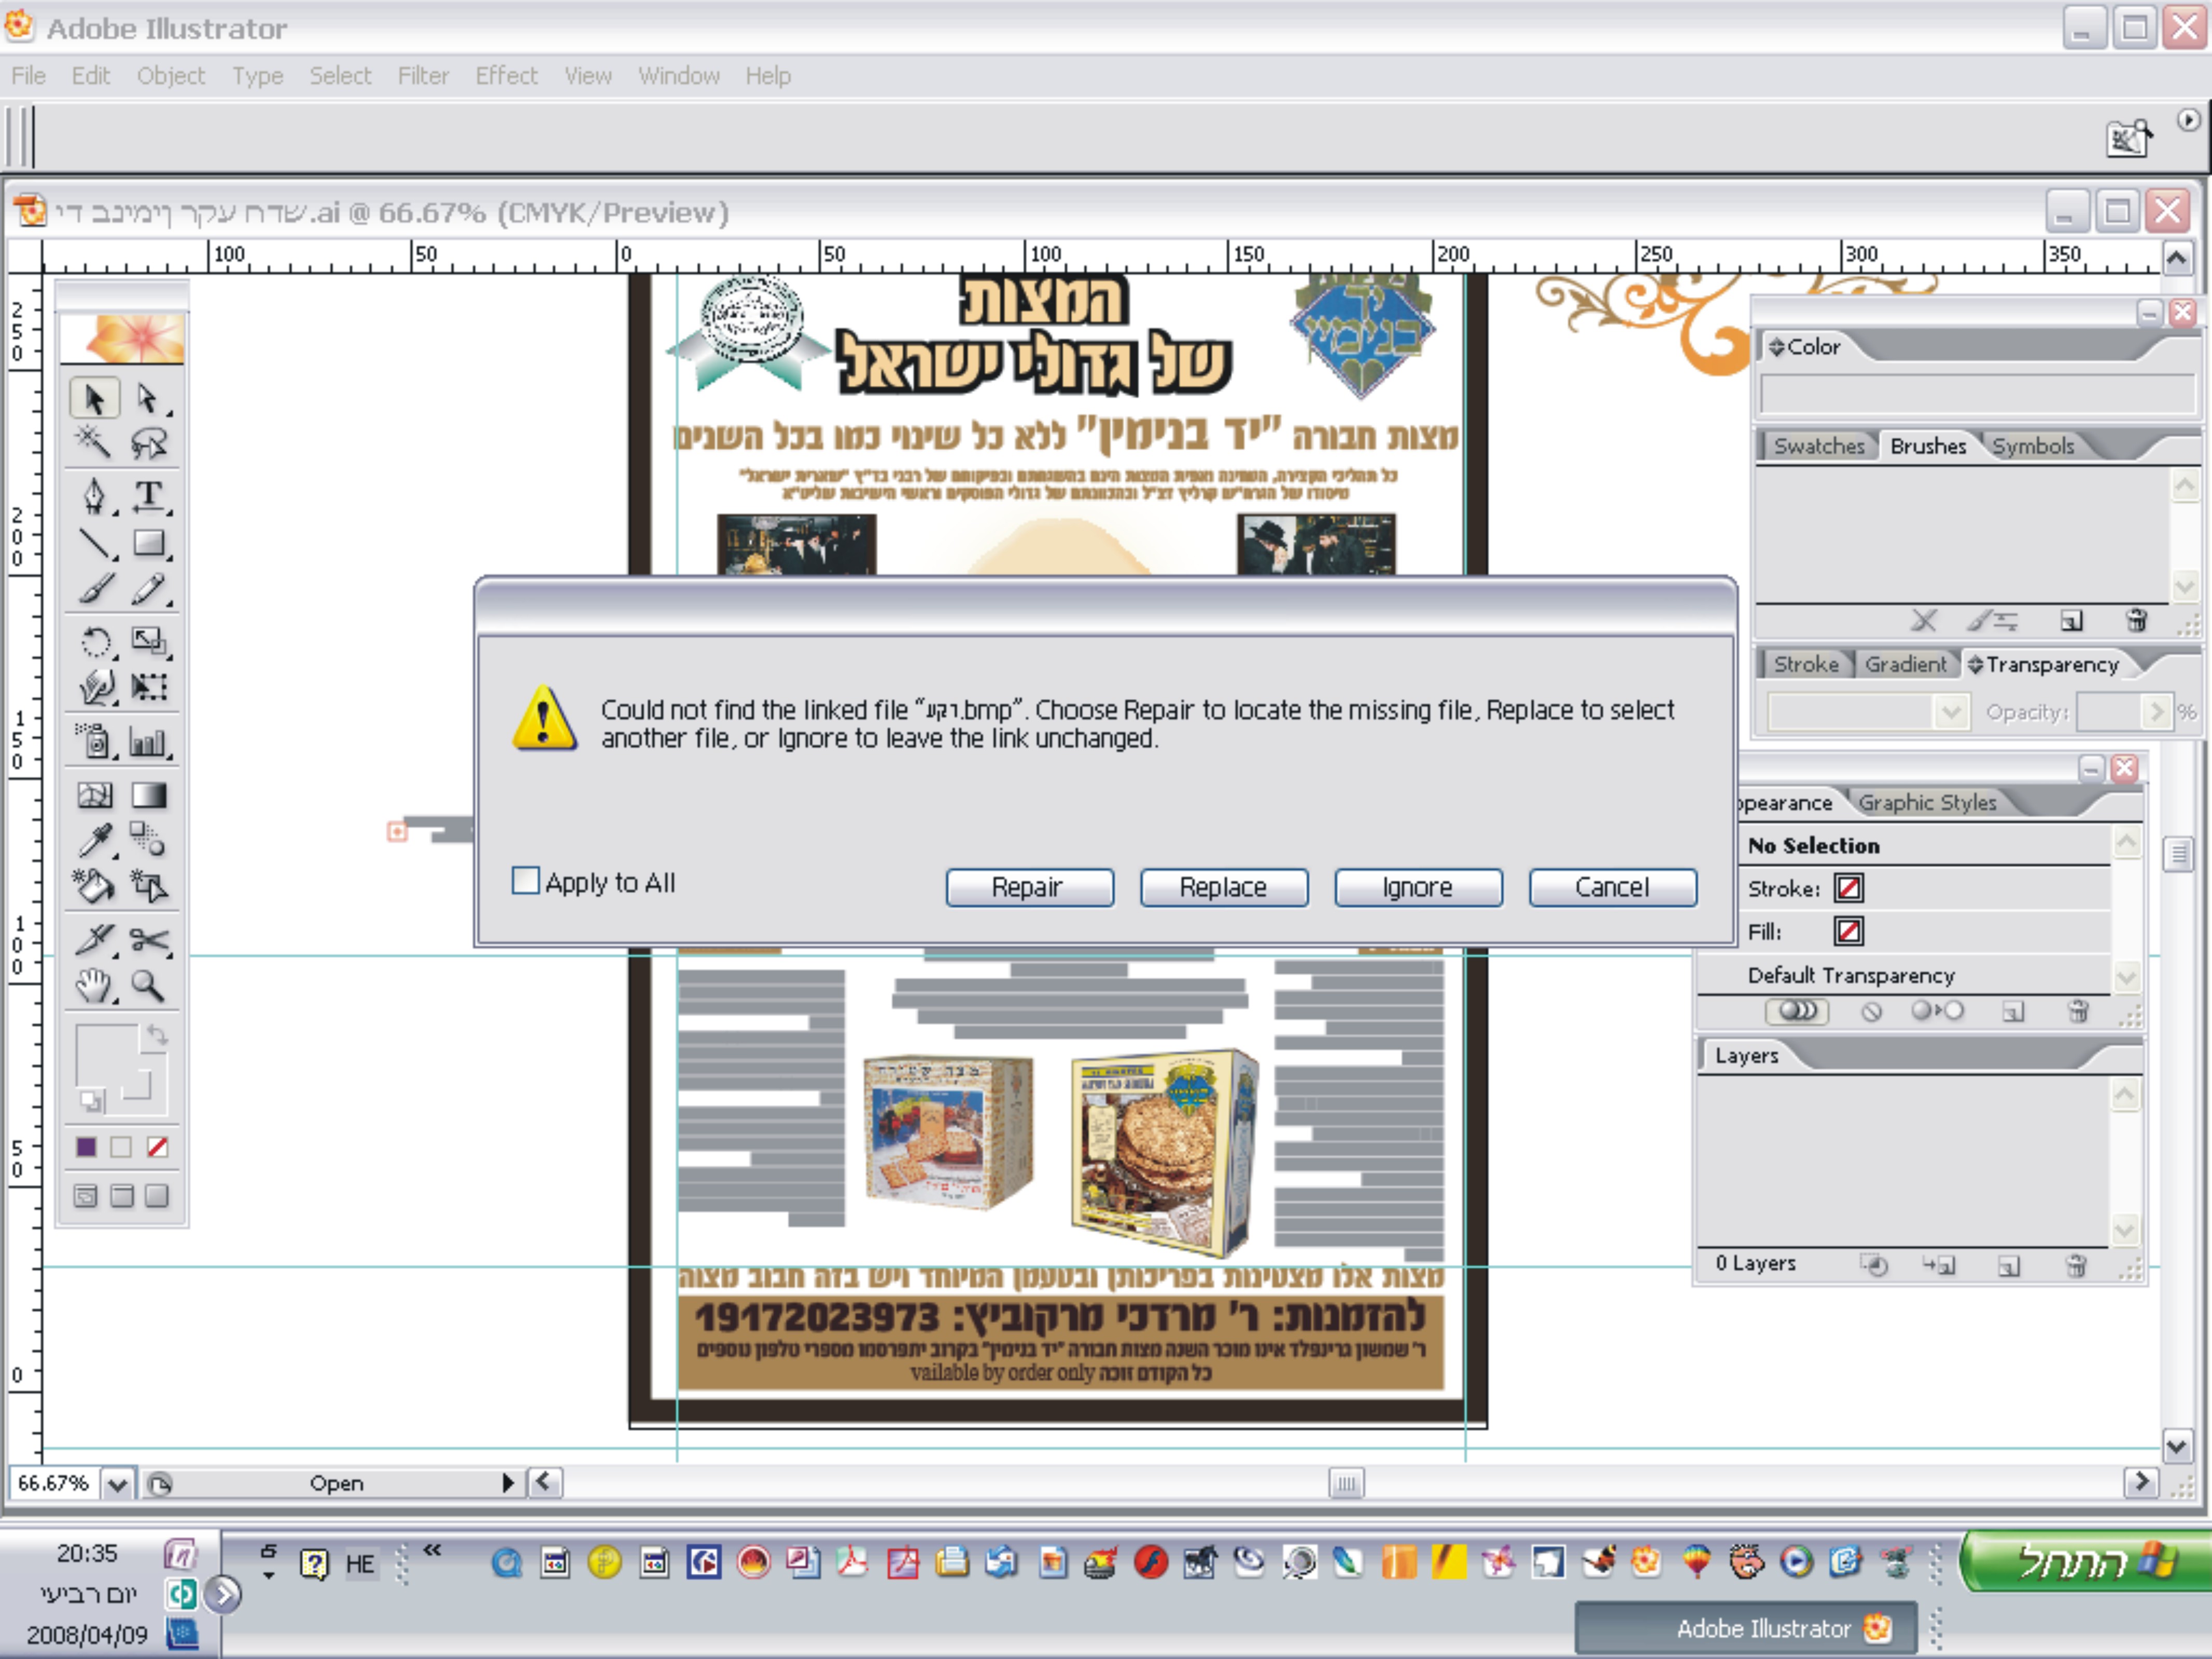Pick the Scissors tool
The width and height of the screenshot is (2212, 1659).
(x=149, y=940)
